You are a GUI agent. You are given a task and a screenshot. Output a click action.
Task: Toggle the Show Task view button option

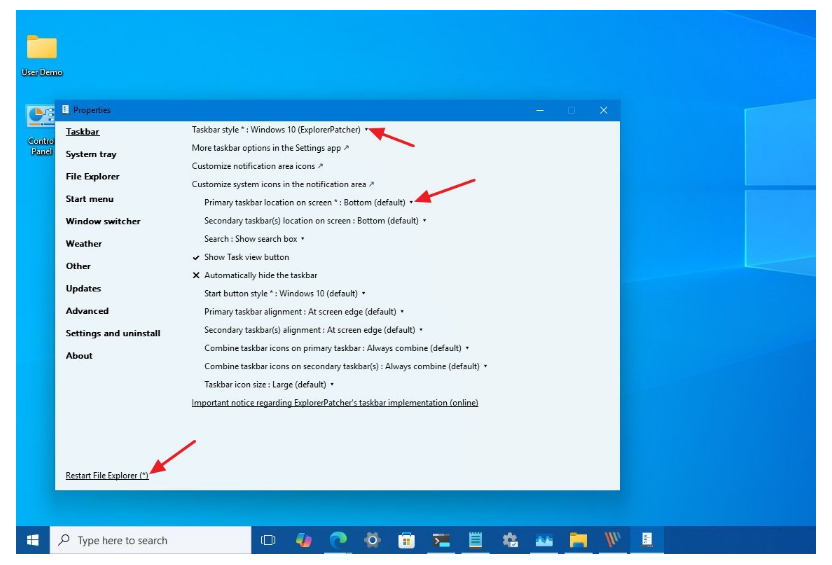pyautogui.click(x=246, y=257)
